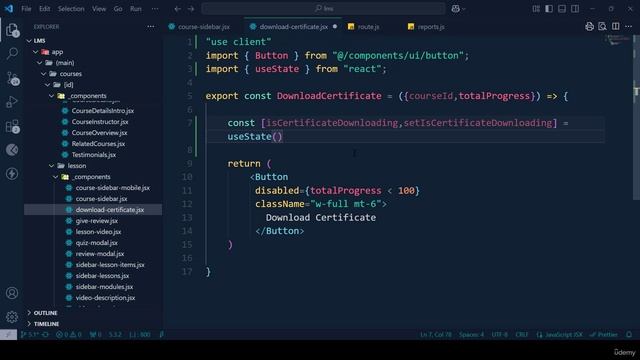The height and width of the screenshot is (360, 640).
Task: Click Ln 7, Col 78 cursor position
Action: [x=436, y=334]
